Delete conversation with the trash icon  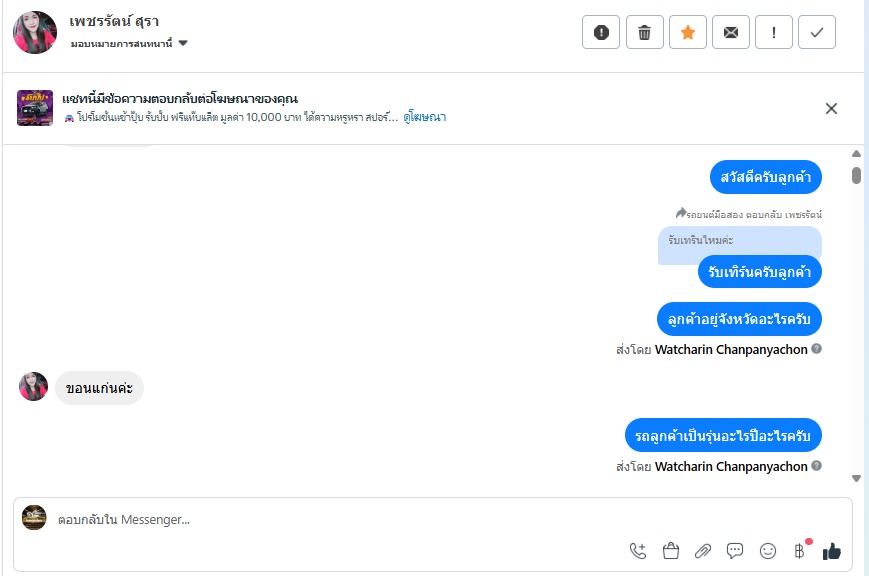645,32
